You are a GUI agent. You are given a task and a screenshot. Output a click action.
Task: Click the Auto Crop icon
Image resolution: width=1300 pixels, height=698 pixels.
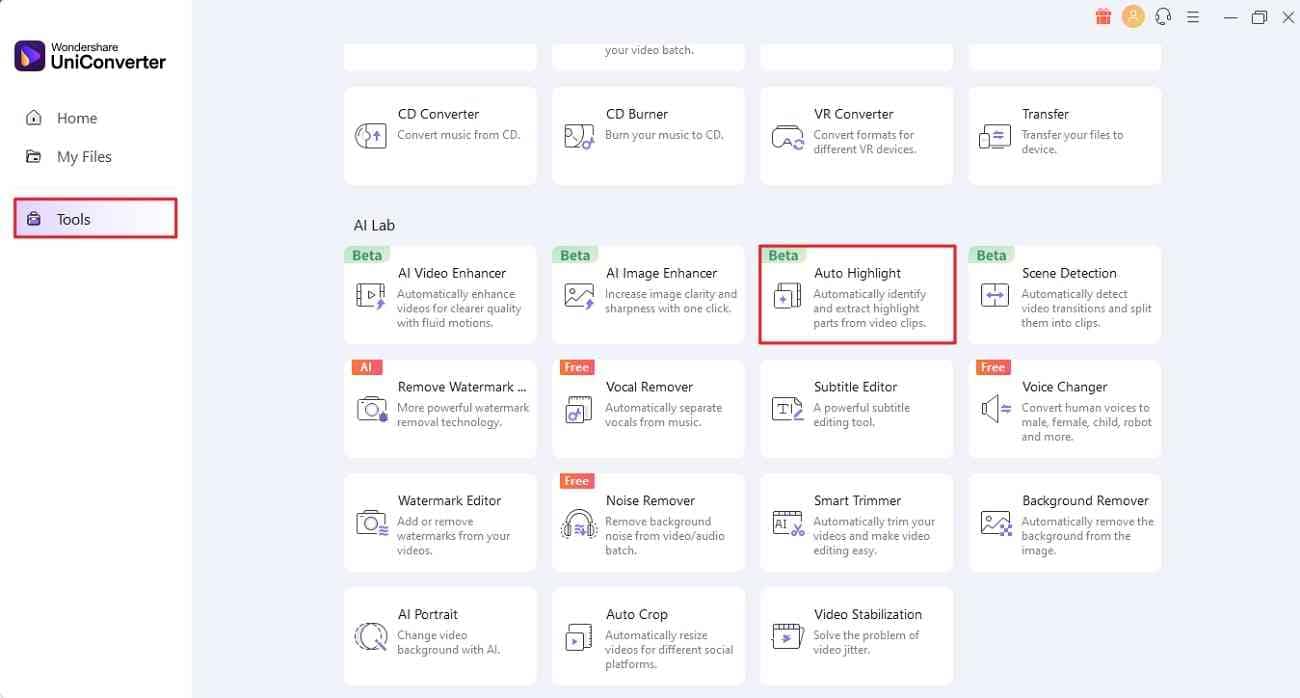point(579,636)
